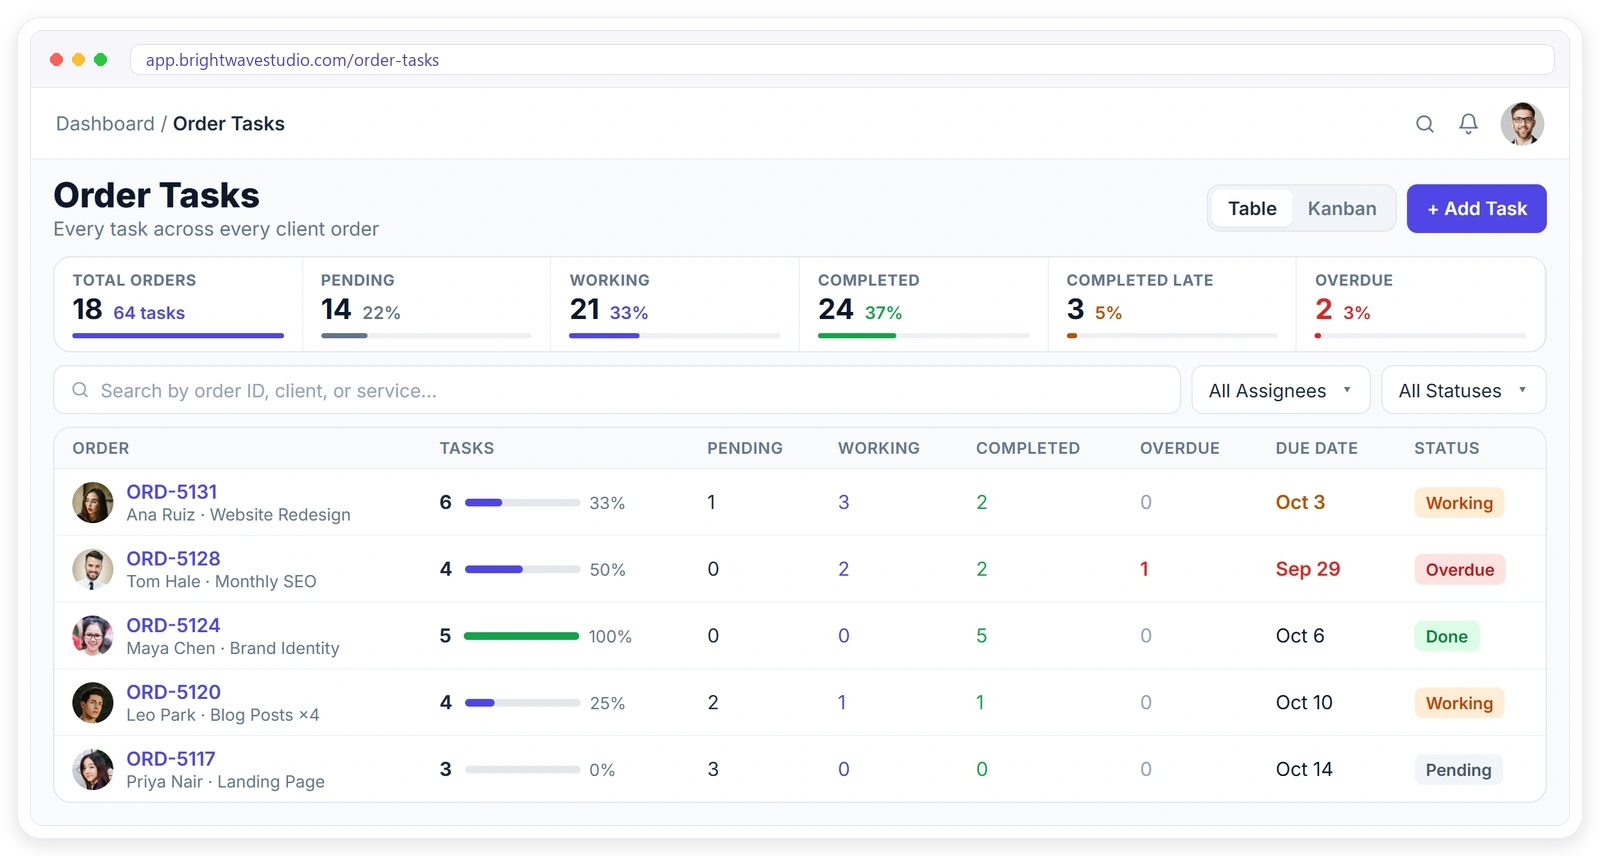Click the Sep 29 due date
The height and width of the screenshot is (856, 1600).
point(1308,569)
